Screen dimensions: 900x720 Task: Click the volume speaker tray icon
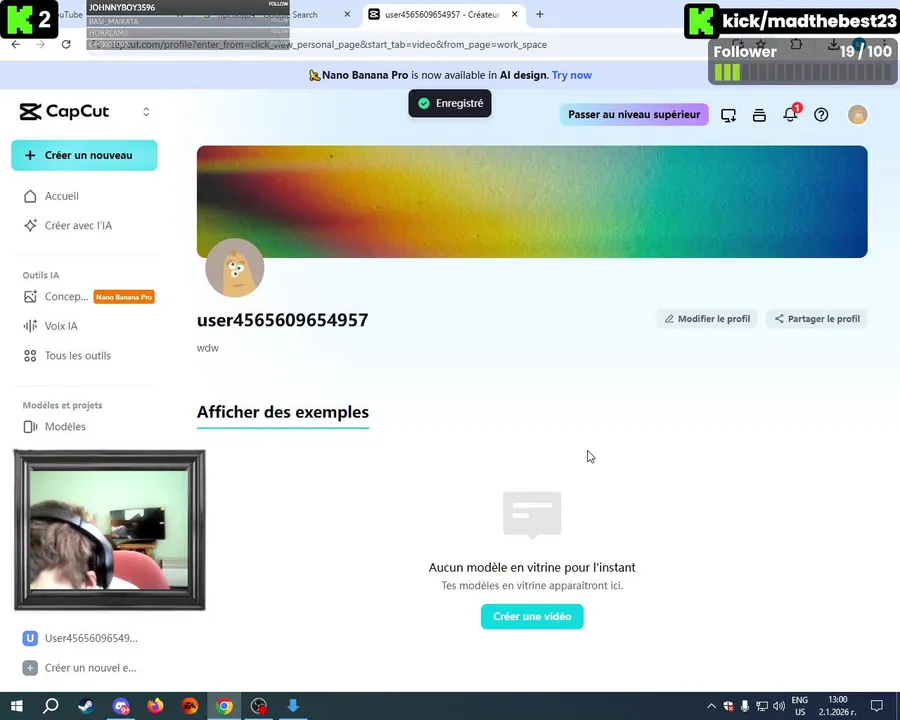click(779, 706)
